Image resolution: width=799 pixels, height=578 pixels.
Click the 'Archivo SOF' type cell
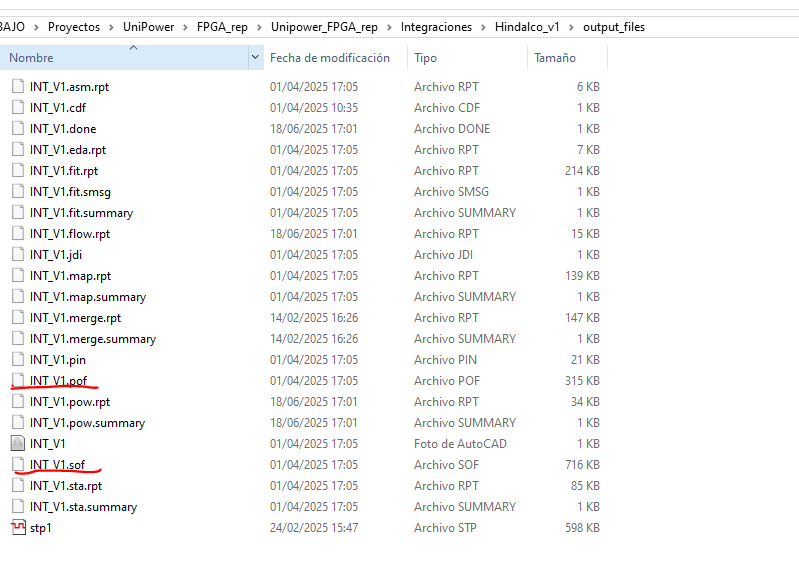pos(446,465)
